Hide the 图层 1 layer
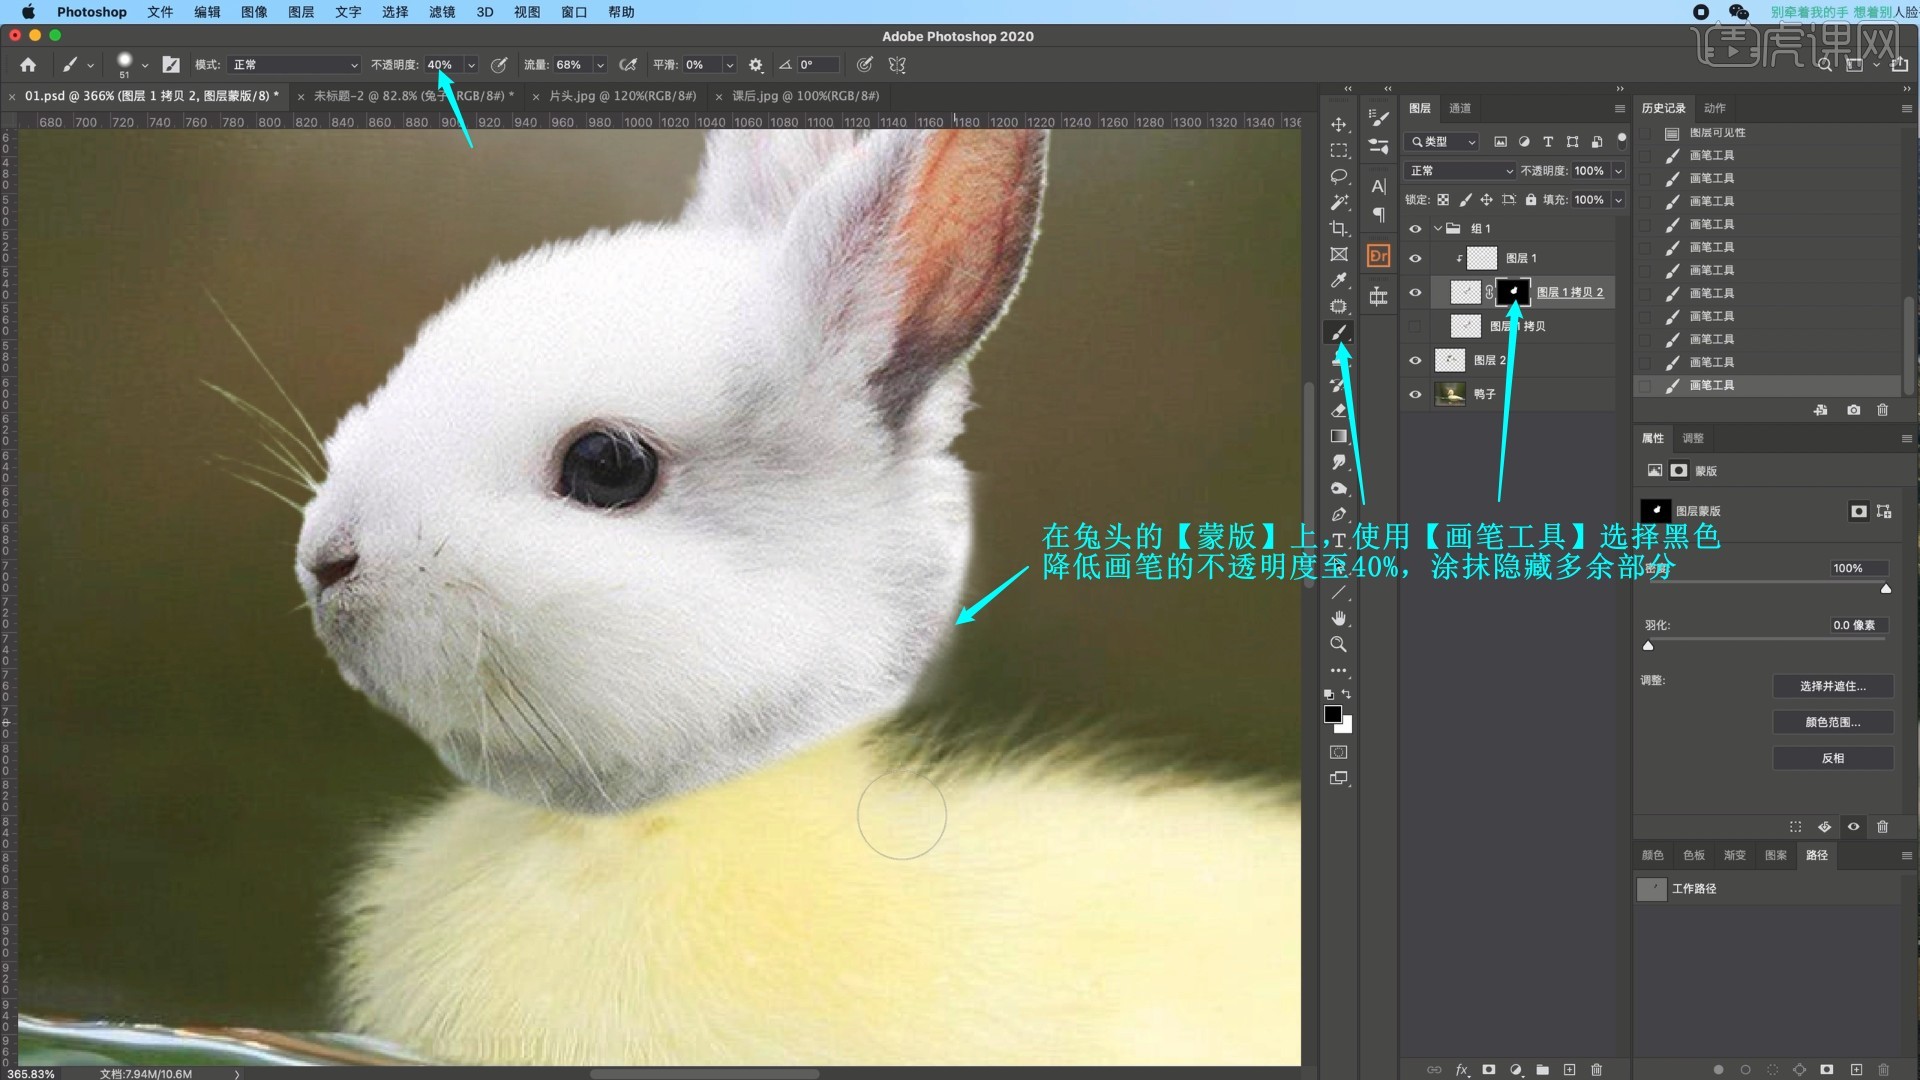This screenshot has height=1080, width=1920. 1415,258
